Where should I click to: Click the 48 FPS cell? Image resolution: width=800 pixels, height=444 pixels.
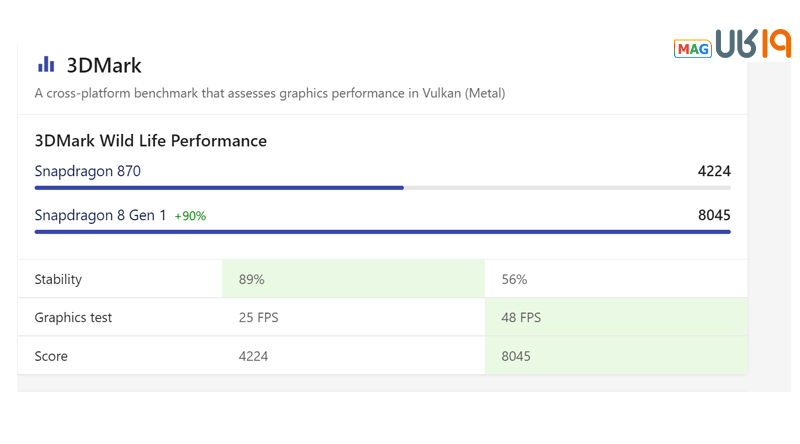coord(521,317)
